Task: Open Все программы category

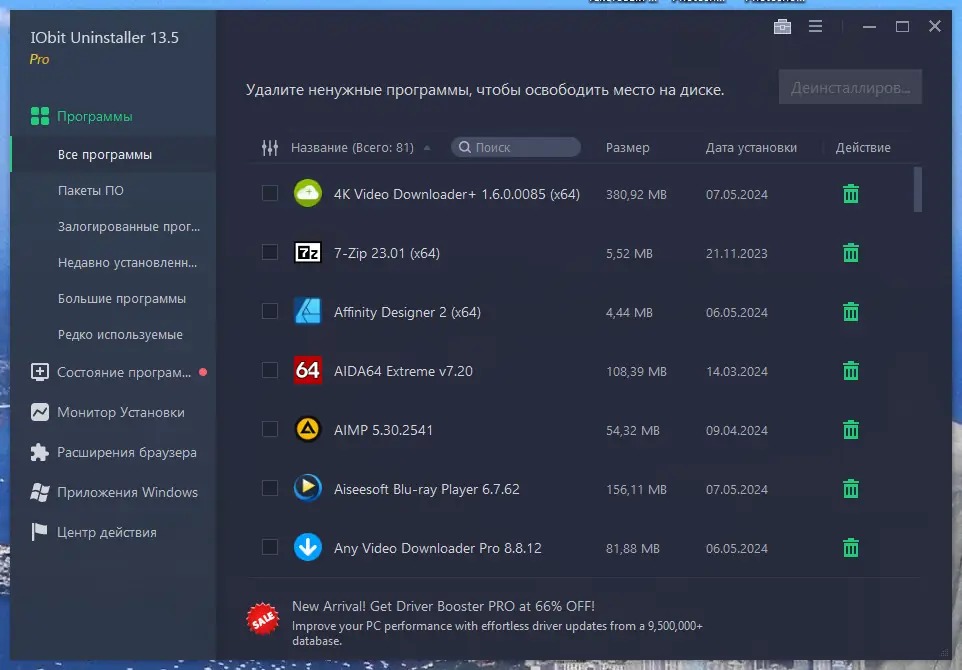Action: (113, 155)
